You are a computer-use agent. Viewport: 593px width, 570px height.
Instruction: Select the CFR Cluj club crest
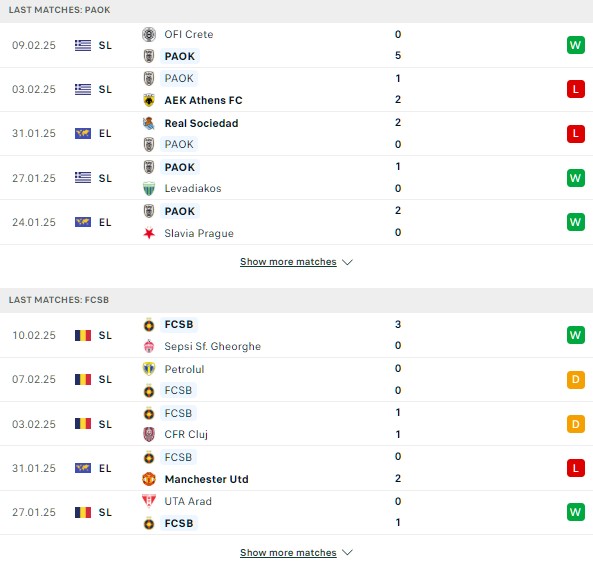point(149,434)
